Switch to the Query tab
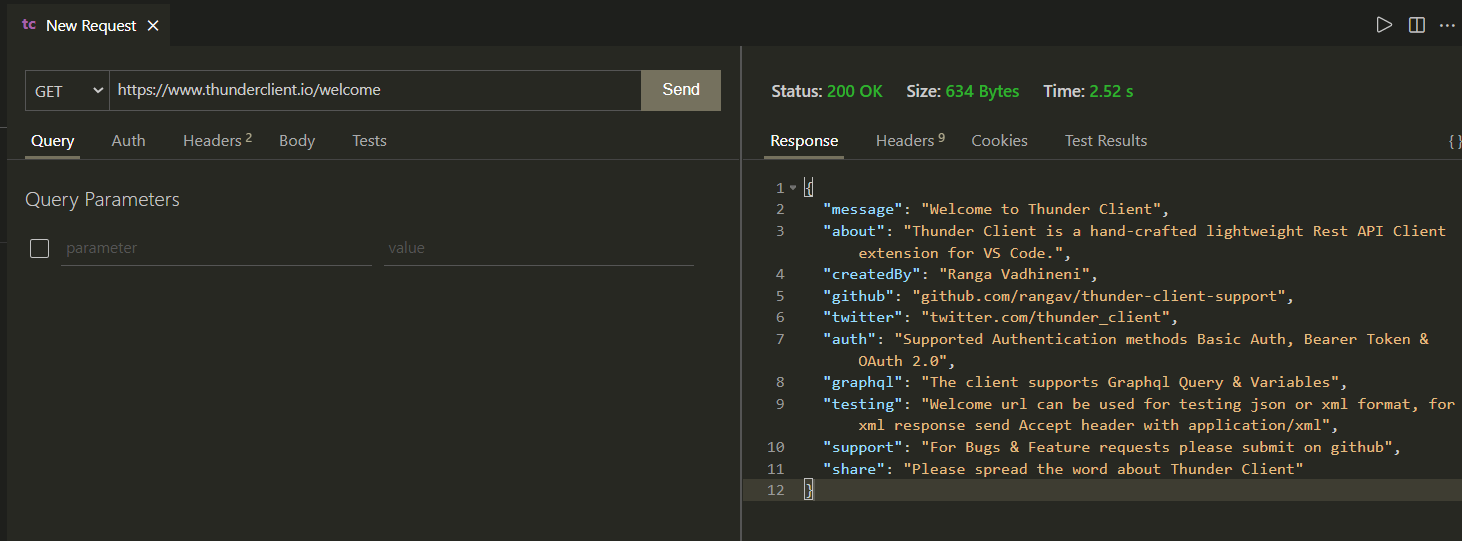1462x541 pixels. point(52,141)
